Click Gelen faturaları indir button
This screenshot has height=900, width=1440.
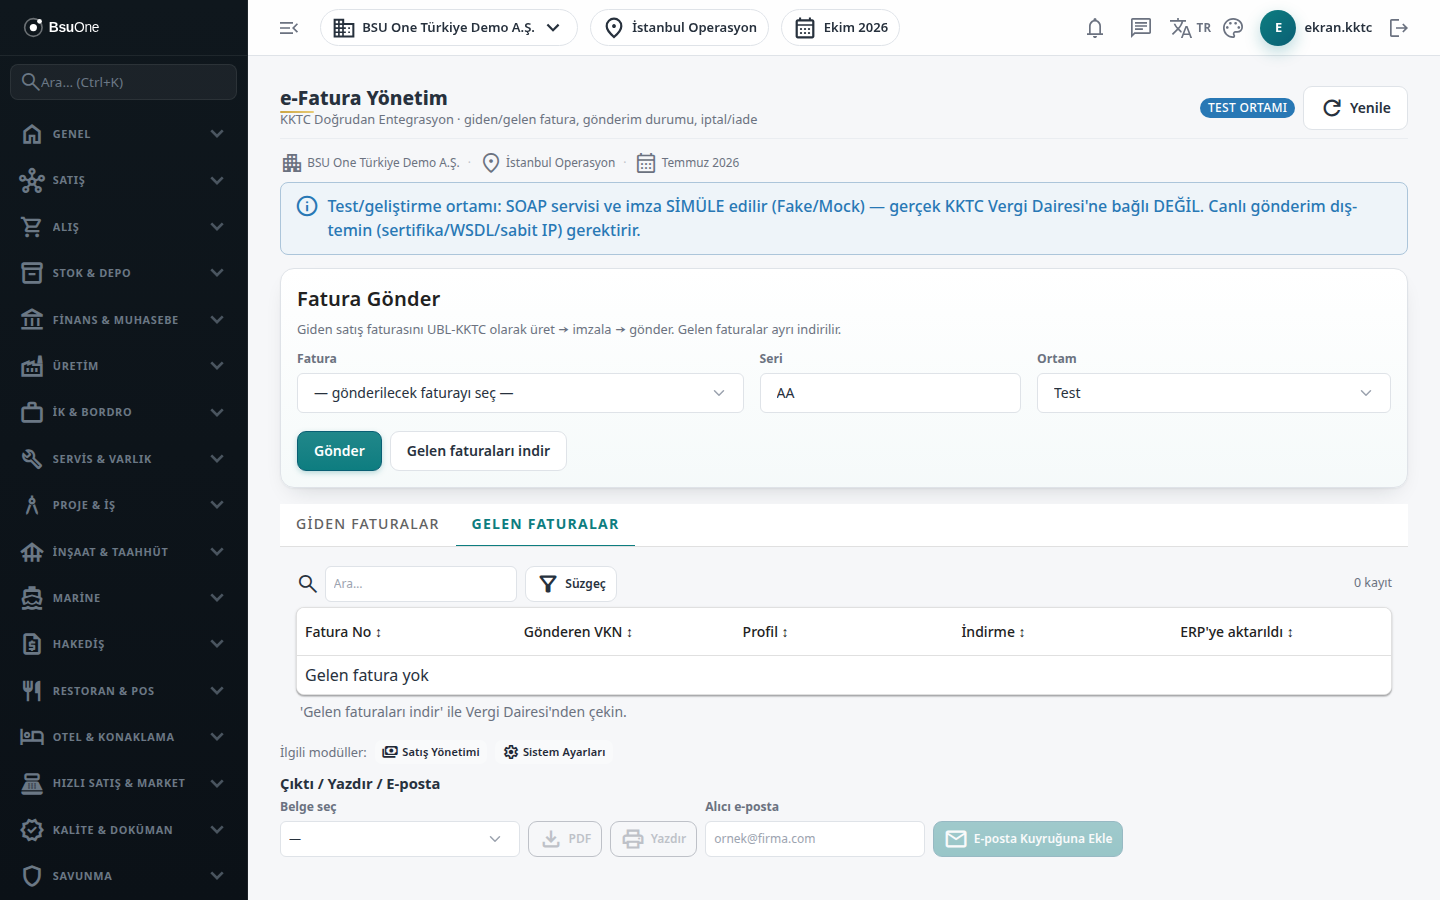click(478, 451)
